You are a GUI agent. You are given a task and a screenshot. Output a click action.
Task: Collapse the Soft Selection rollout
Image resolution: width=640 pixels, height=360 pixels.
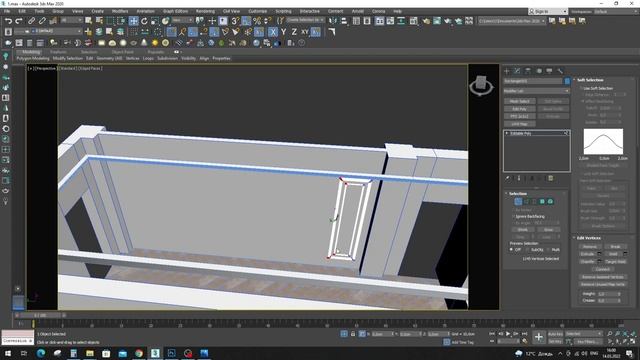[590, 80]
